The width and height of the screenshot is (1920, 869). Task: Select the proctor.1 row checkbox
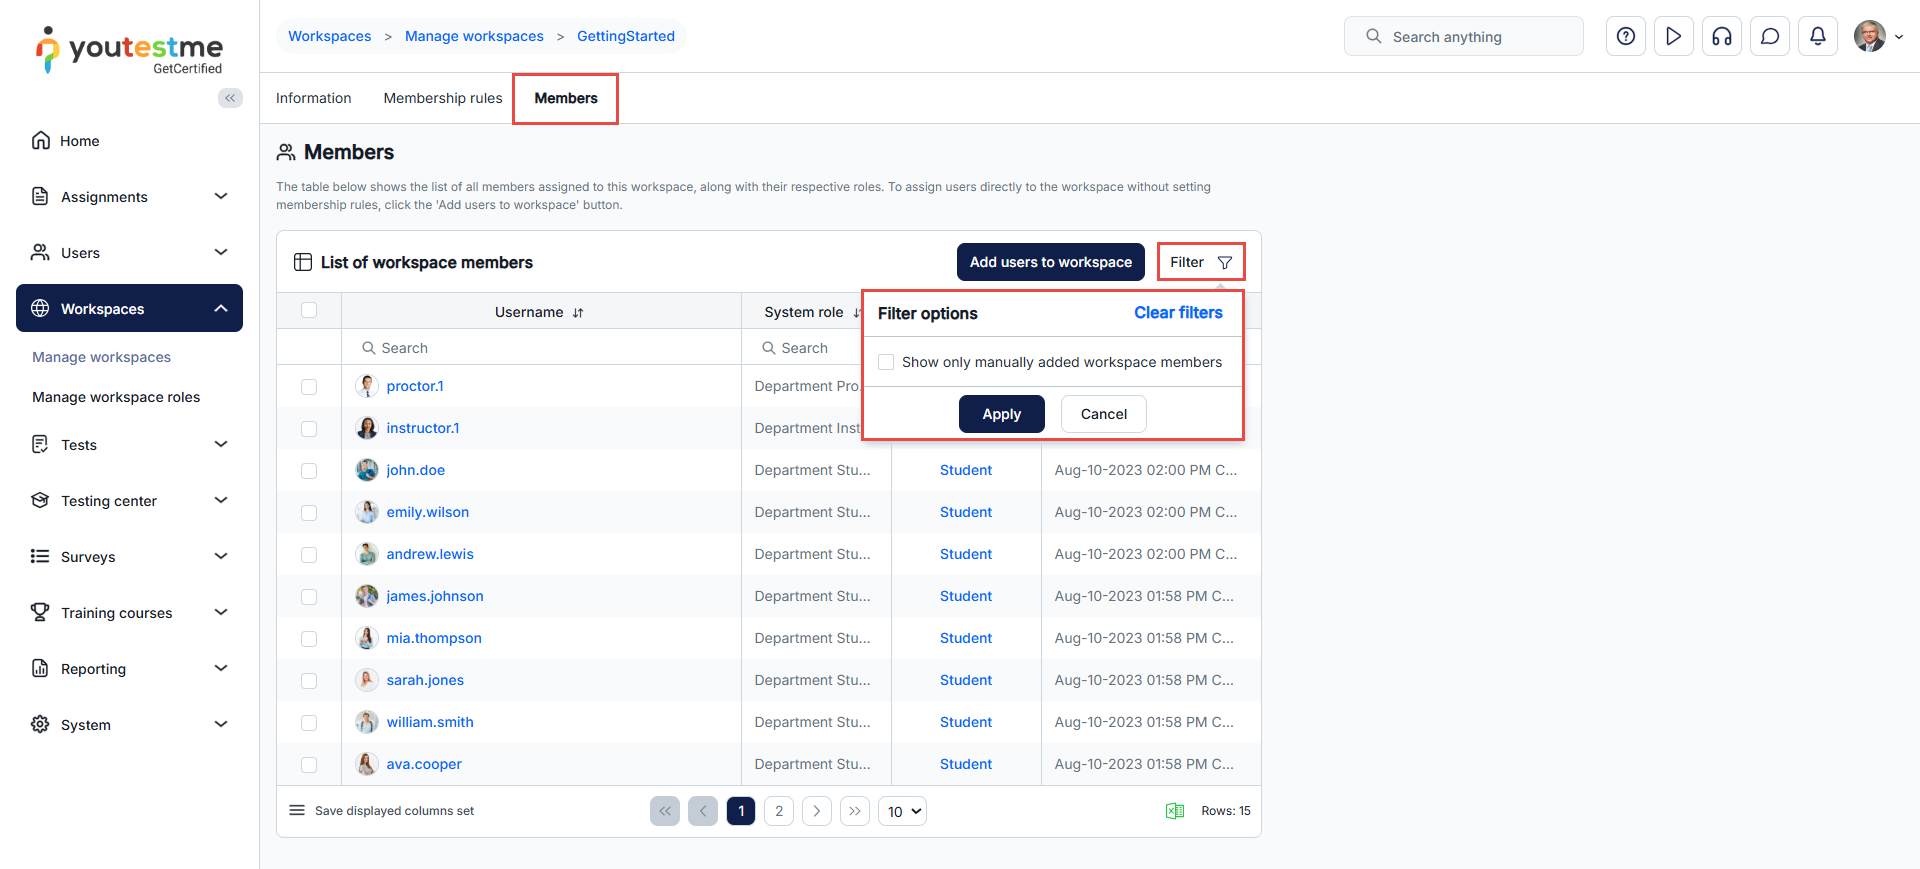(x=309, y=387)
